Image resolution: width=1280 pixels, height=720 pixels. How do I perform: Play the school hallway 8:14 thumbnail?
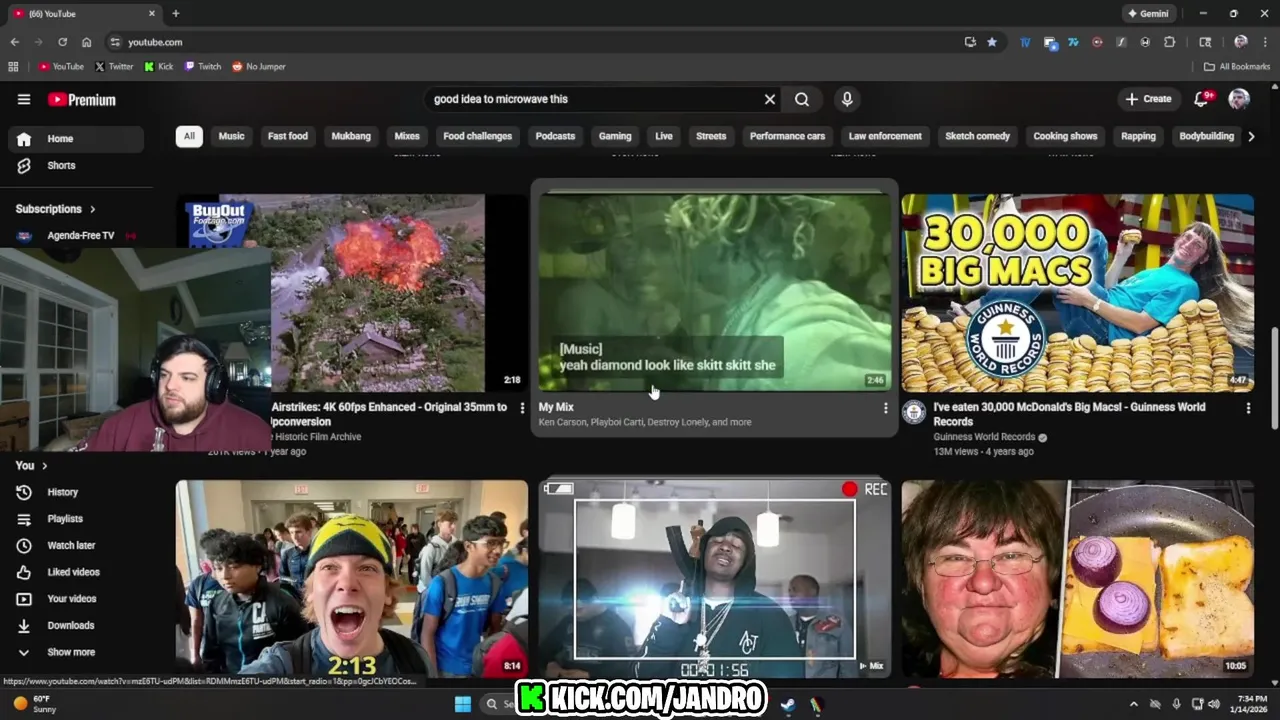click(x=352, y=578)
